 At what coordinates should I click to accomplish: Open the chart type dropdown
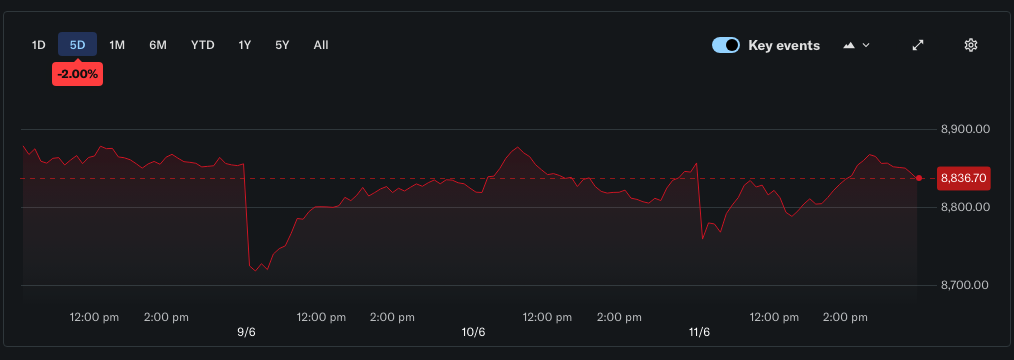click(x=856, y=45)
